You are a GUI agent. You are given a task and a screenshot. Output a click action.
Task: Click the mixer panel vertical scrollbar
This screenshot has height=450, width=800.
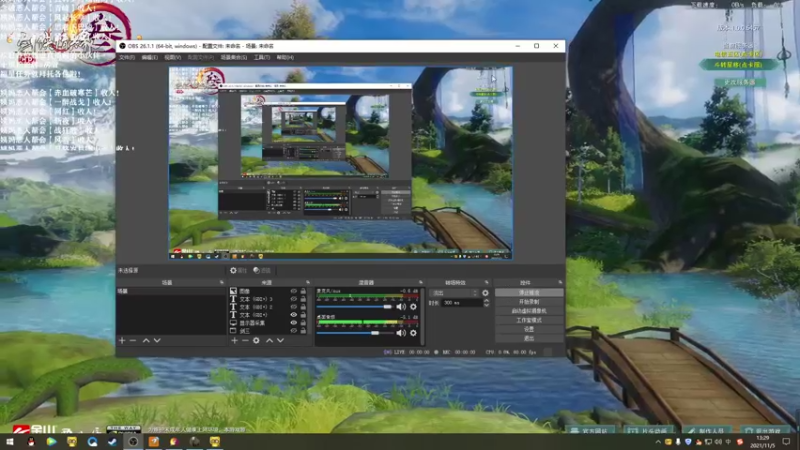(x=422, y=315)
